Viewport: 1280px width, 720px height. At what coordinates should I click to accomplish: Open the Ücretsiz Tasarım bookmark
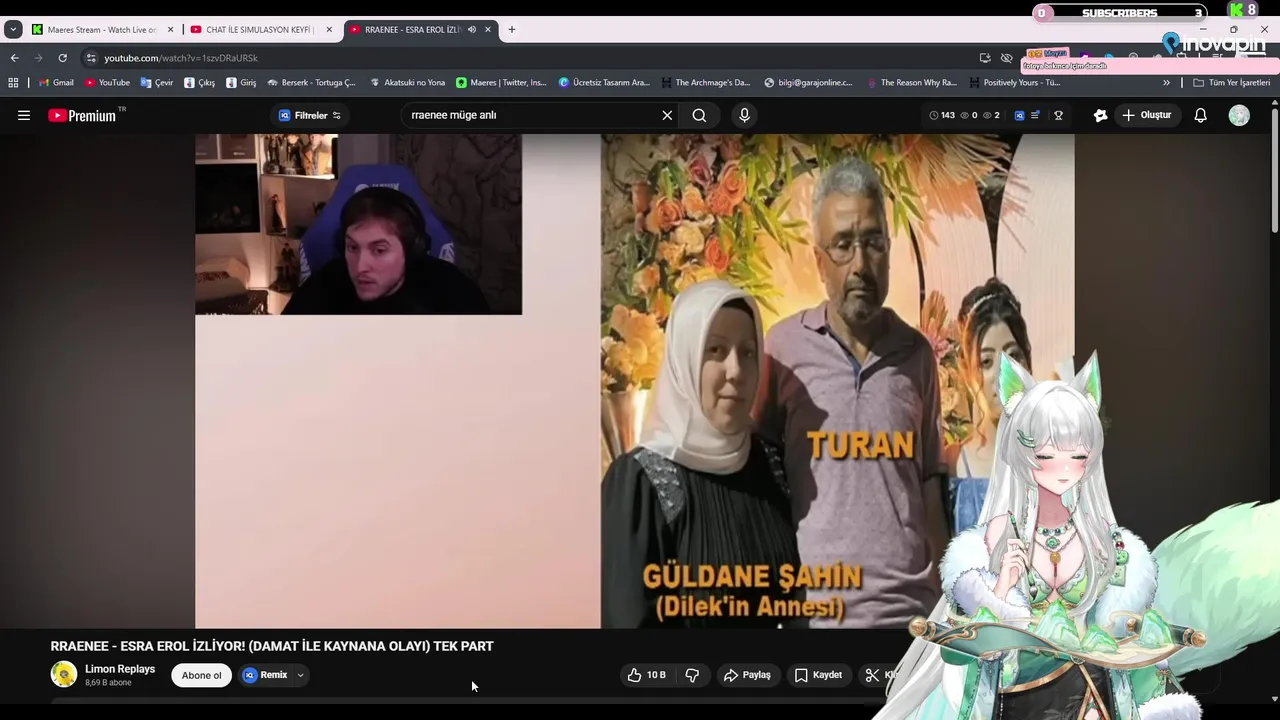[x=604, y=83]
